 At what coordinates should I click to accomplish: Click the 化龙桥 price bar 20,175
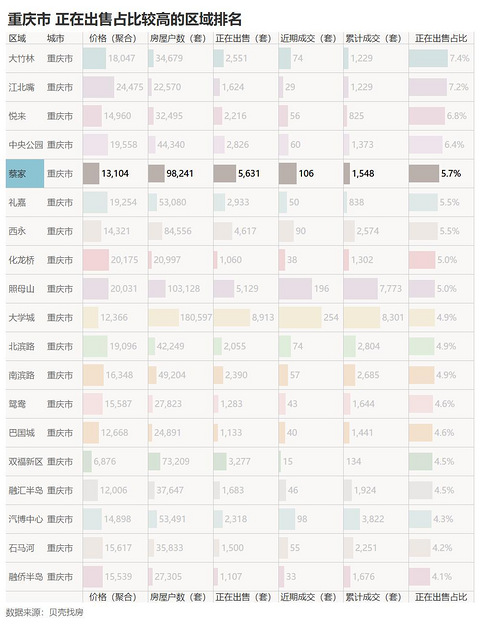(96, 260)
